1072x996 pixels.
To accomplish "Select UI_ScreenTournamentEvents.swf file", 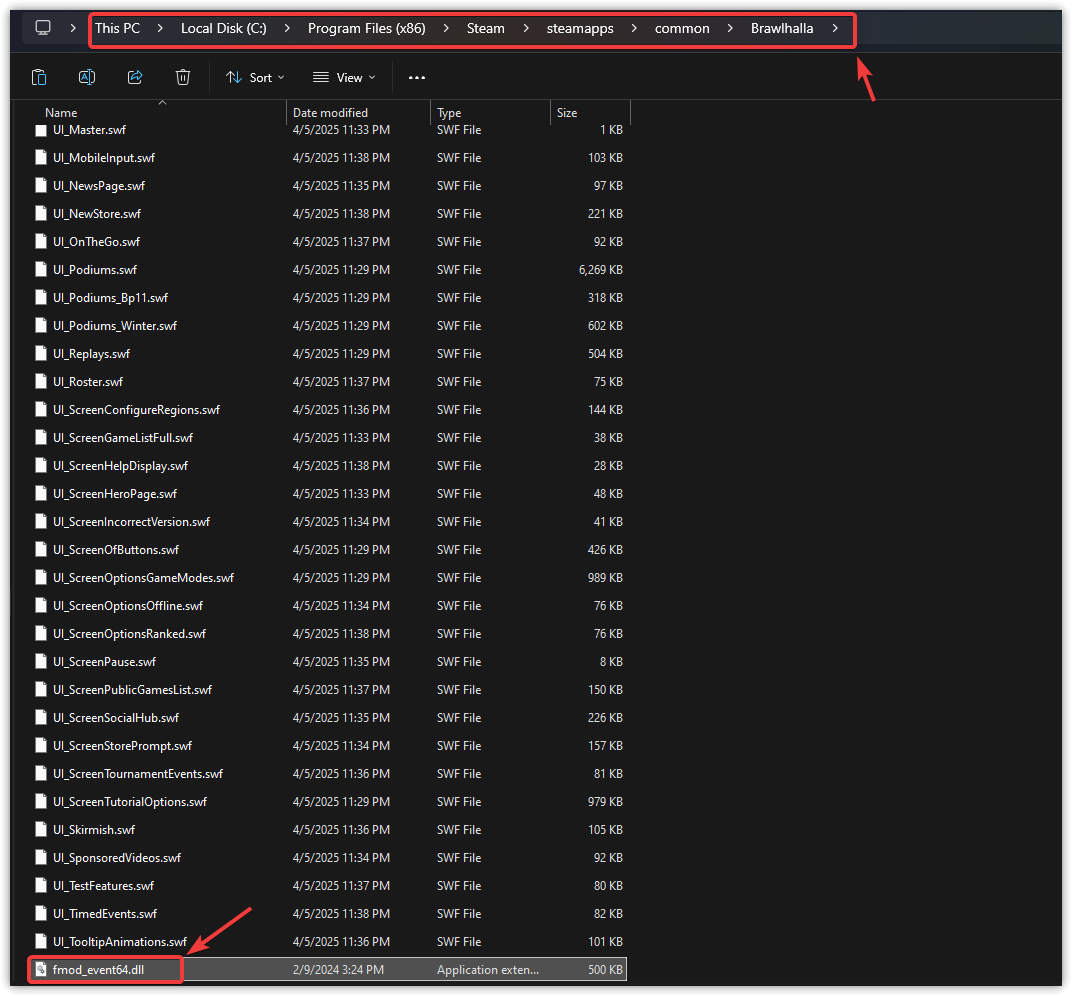I will point(138,774).
